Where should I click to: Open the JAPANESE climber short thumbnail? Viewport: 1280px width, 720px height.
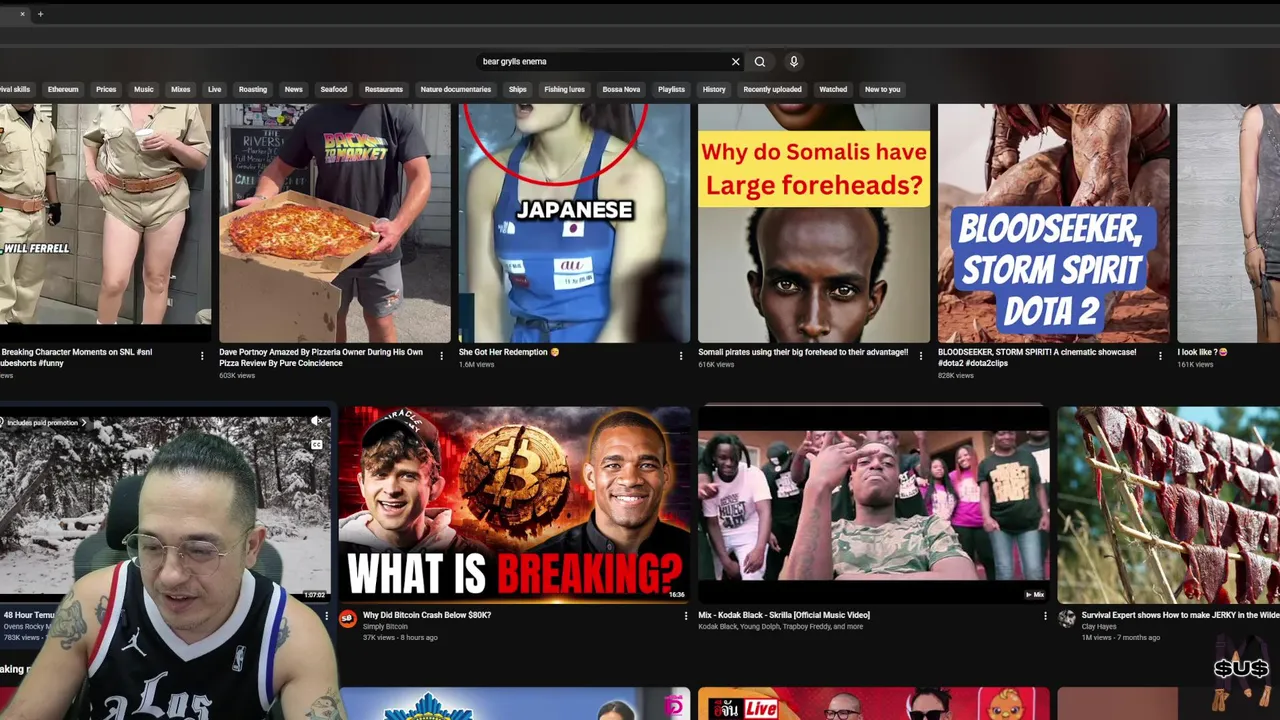574,222
